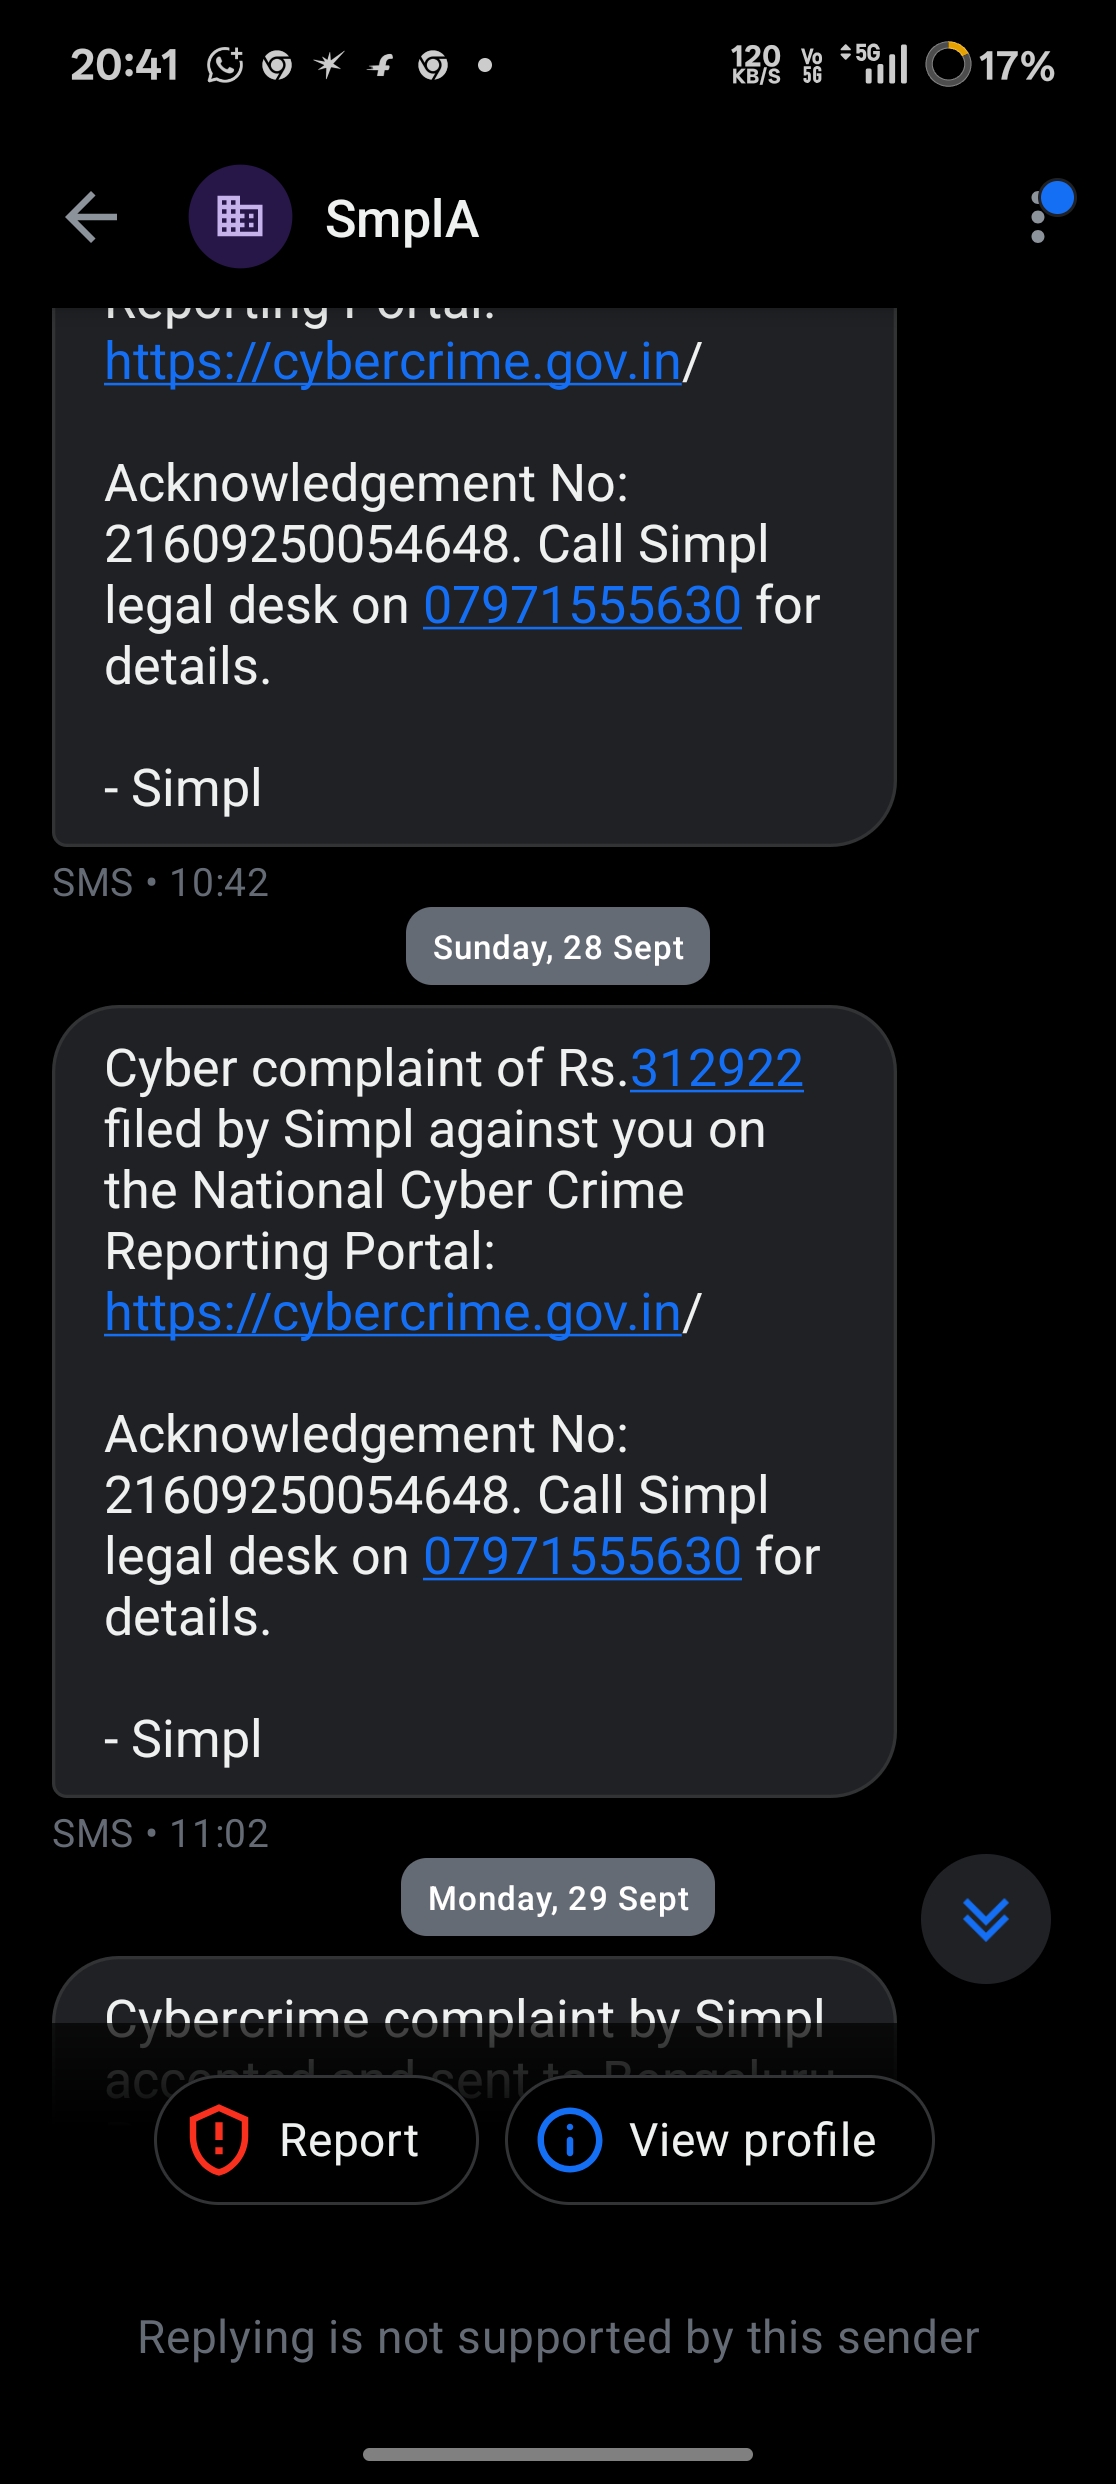Tap the blue info icon
The height and width of the screenshot is (2484, 1116).
570,2139
